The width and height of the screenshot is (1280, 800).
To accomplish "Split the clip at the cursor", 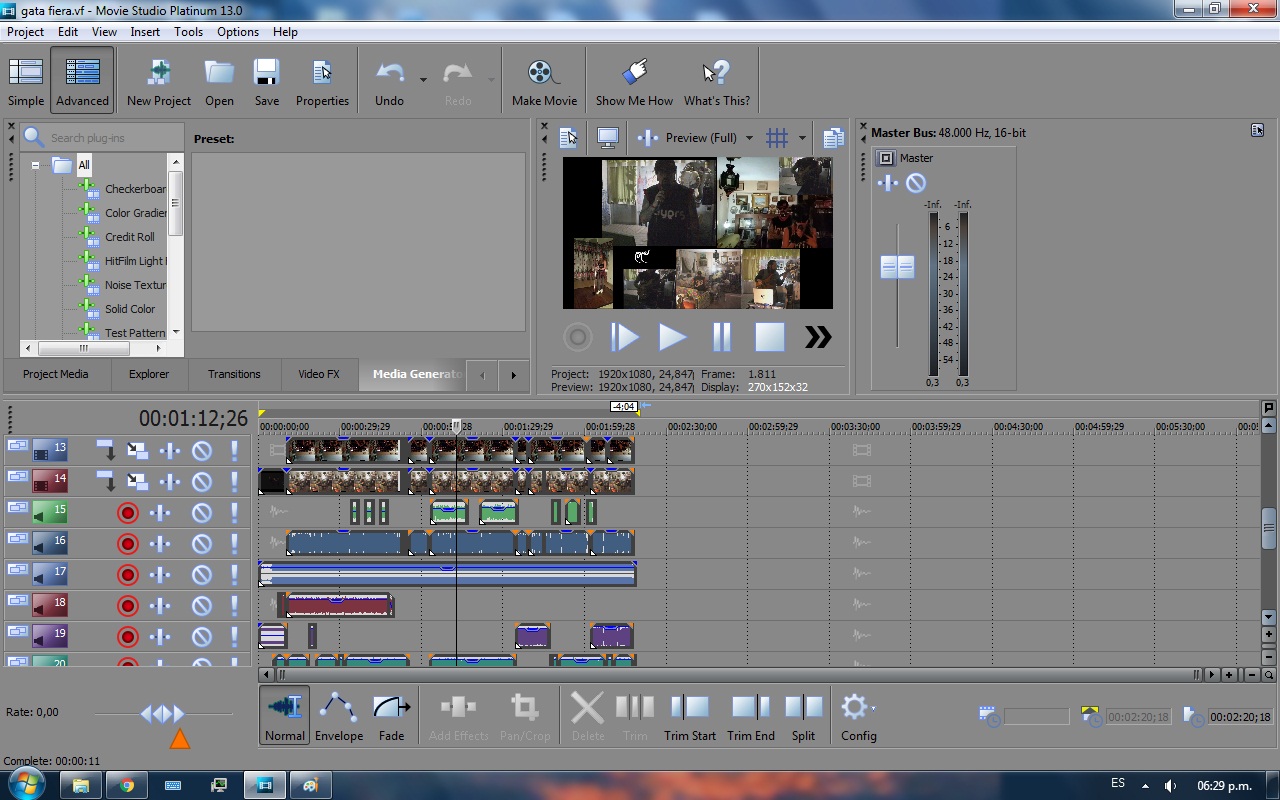I will 803,715.
